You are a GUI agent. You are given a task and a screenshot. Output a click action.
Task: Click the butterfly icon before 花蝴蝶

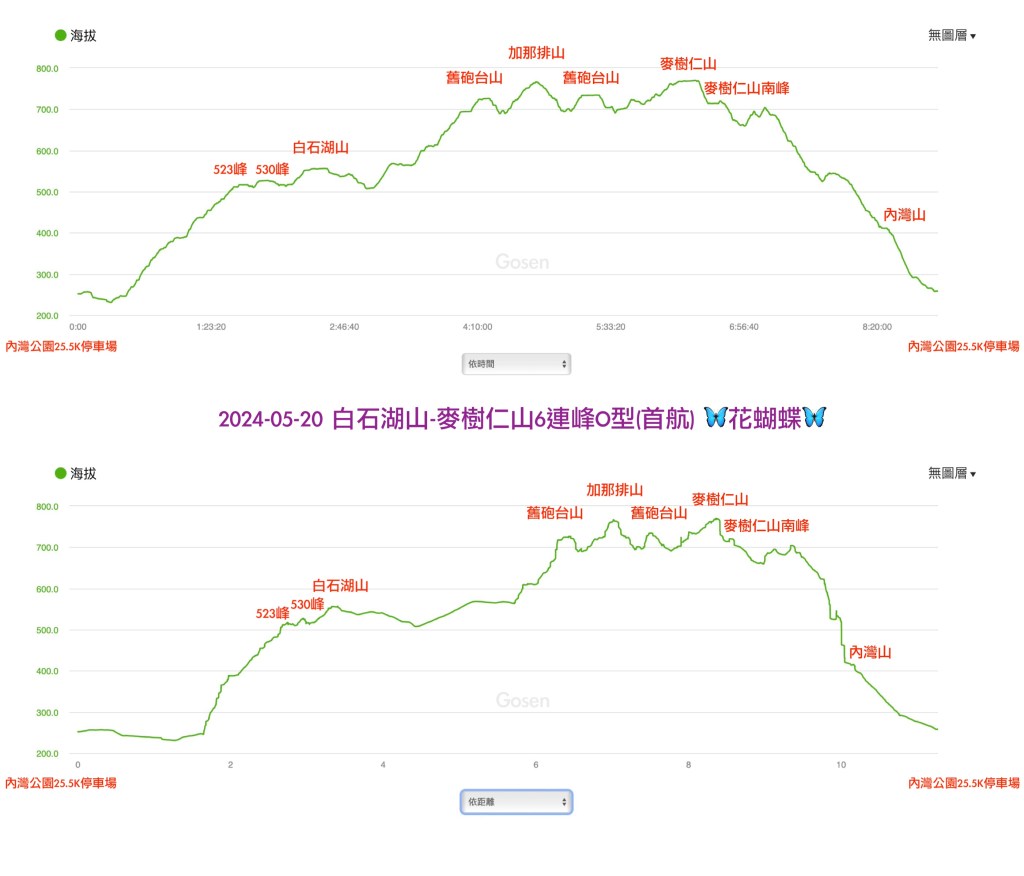714,419
